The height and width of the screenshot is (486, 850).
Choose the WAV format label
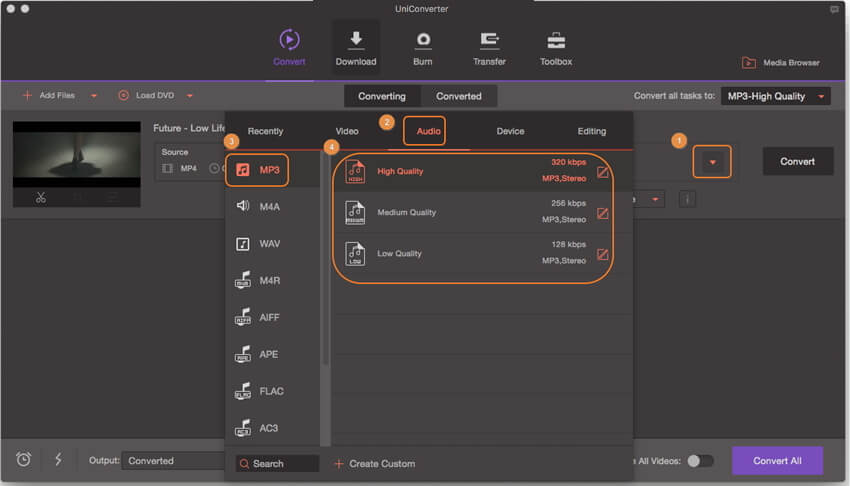[x=269, y=244]
